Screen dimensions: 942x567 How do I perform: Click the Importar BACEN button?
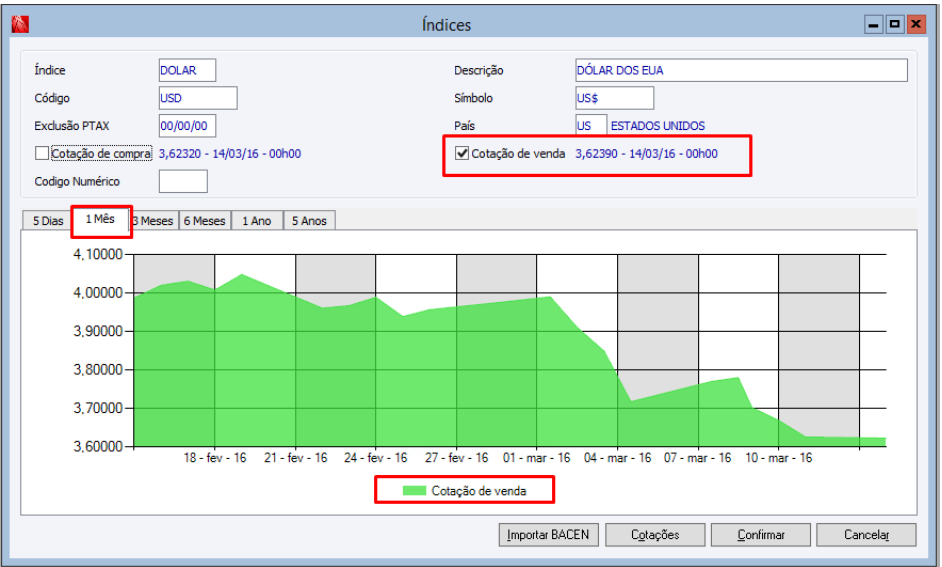548,535
